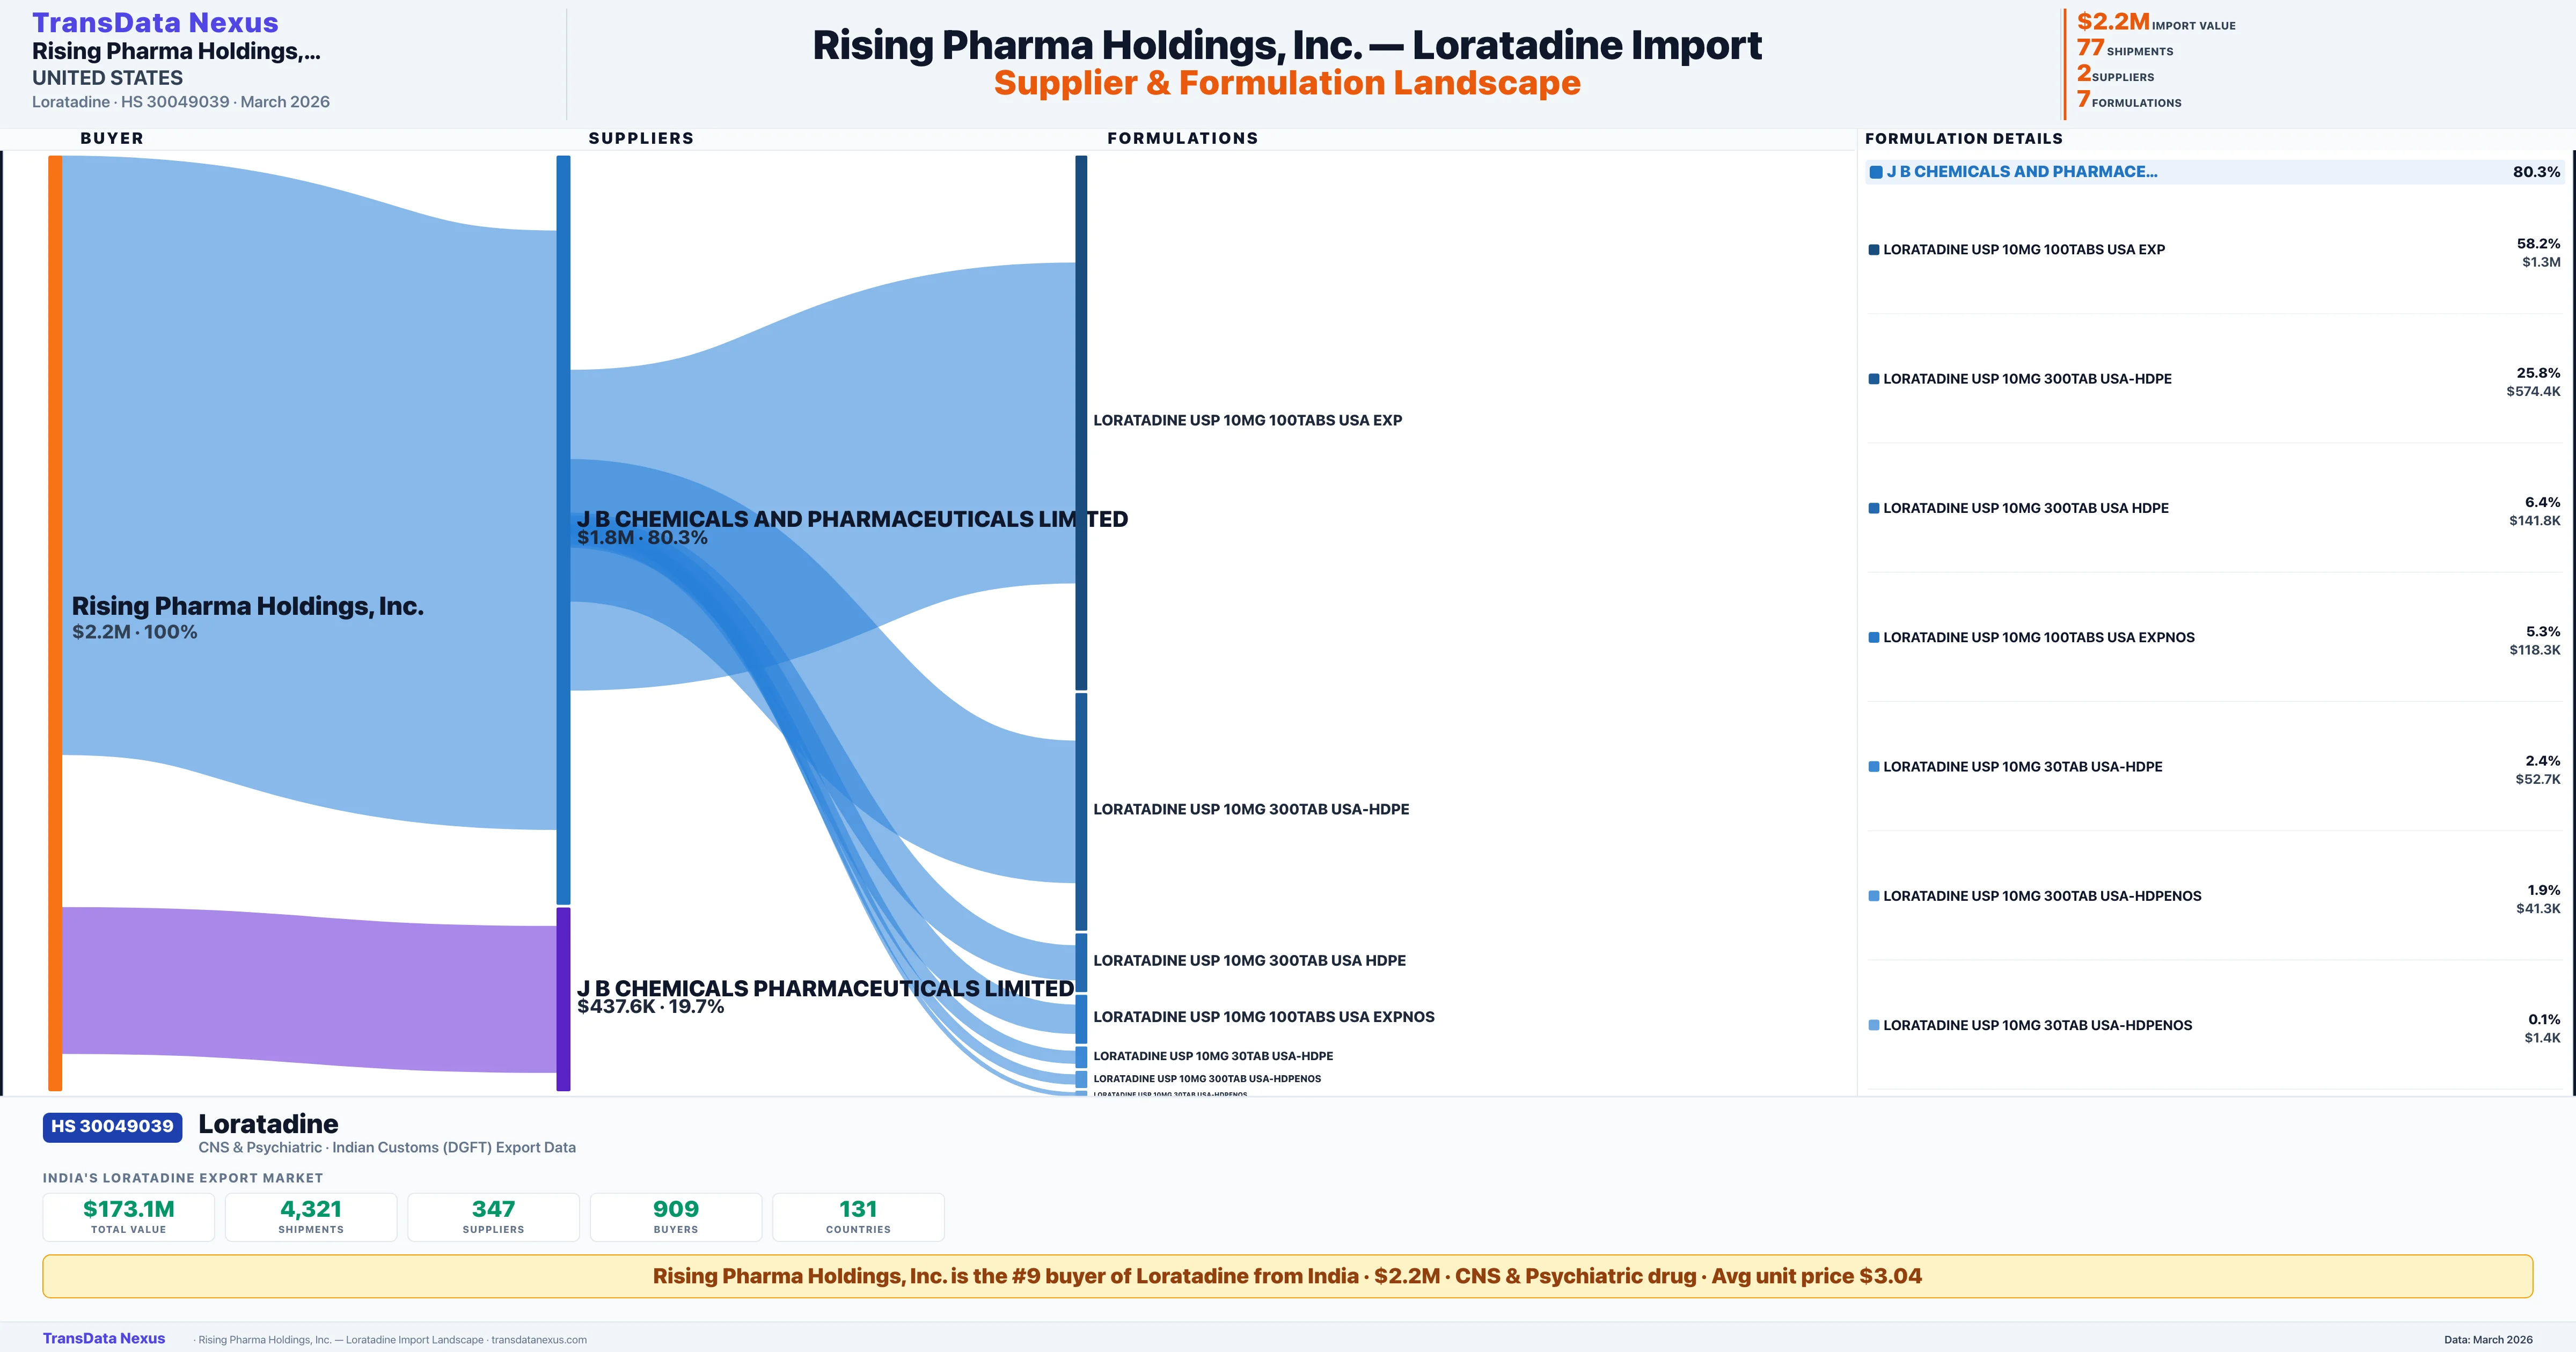Image resolution: width=2576 pixels, height=1352 pixels.
Task: Expand the LORATADINE USP 10MG 100TABS USA EXP flow node
Action: pos(1080,420)
